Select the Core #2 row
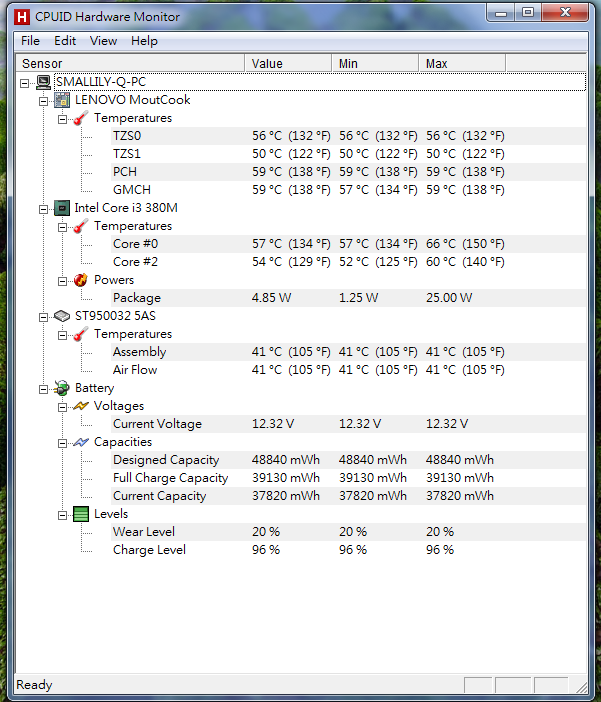Viewport: 601px width, 702px height. [349, 262]
